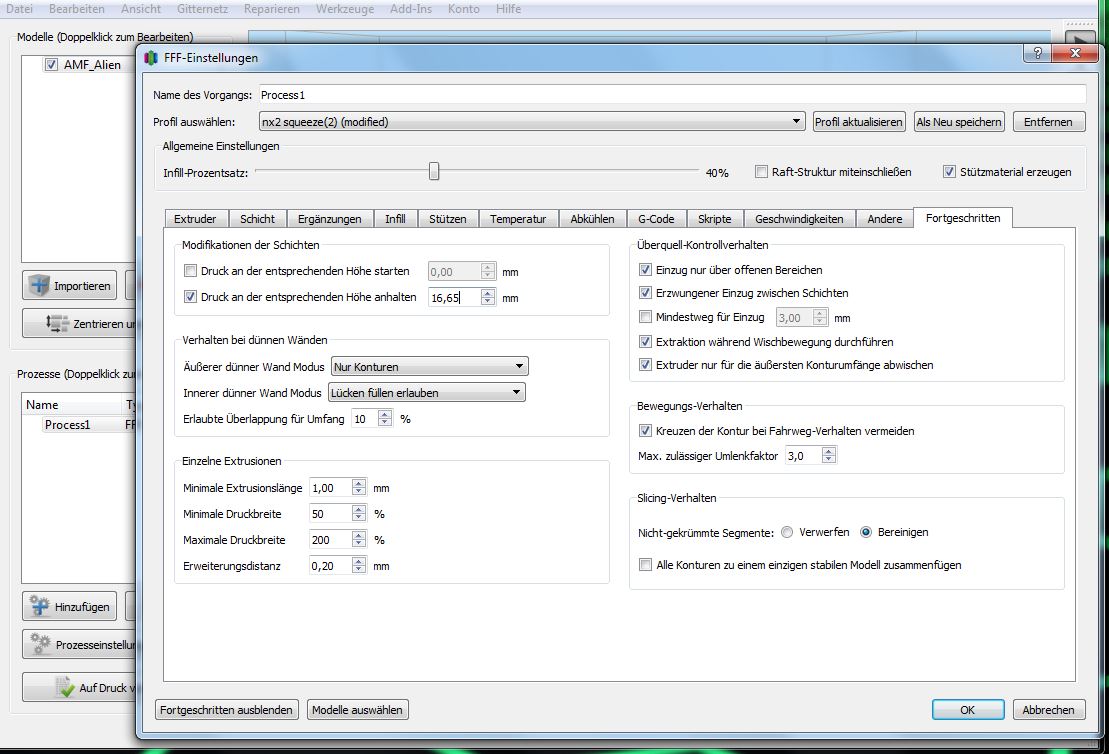Switch to the Geschwindigkeiten tab
Screen dimensions: 1109x754
coord(799,219)
